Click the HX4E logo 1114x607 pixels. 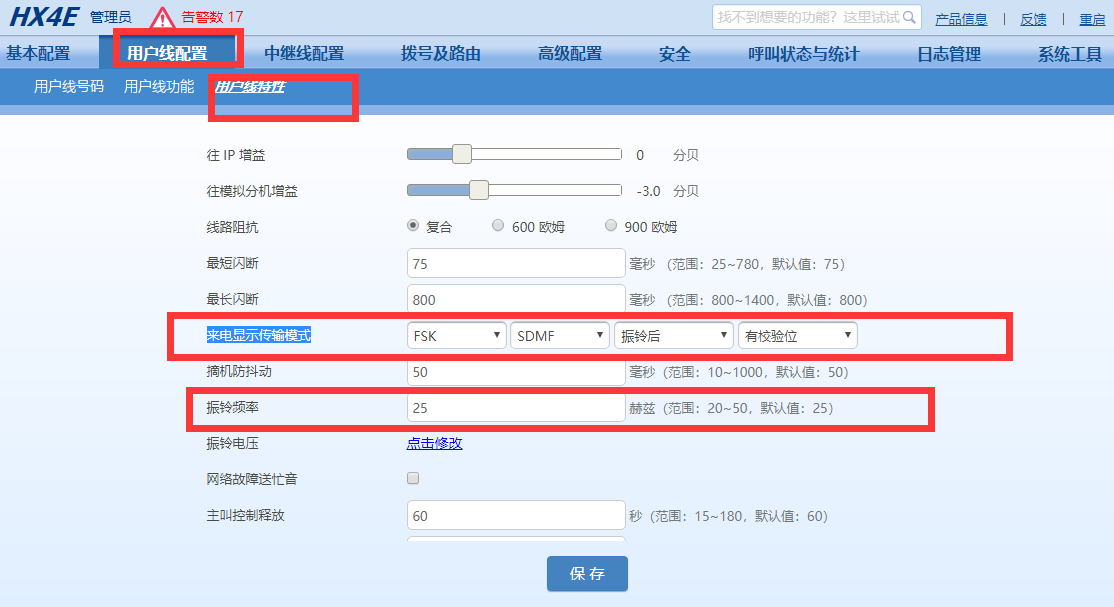[44, 16]
